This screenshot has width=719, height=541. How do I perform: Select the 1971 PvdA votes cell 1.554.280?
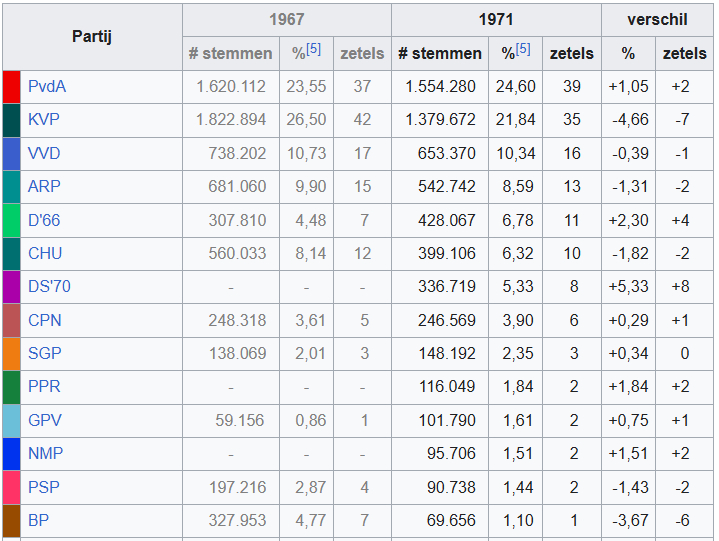(x=440, y=87)
